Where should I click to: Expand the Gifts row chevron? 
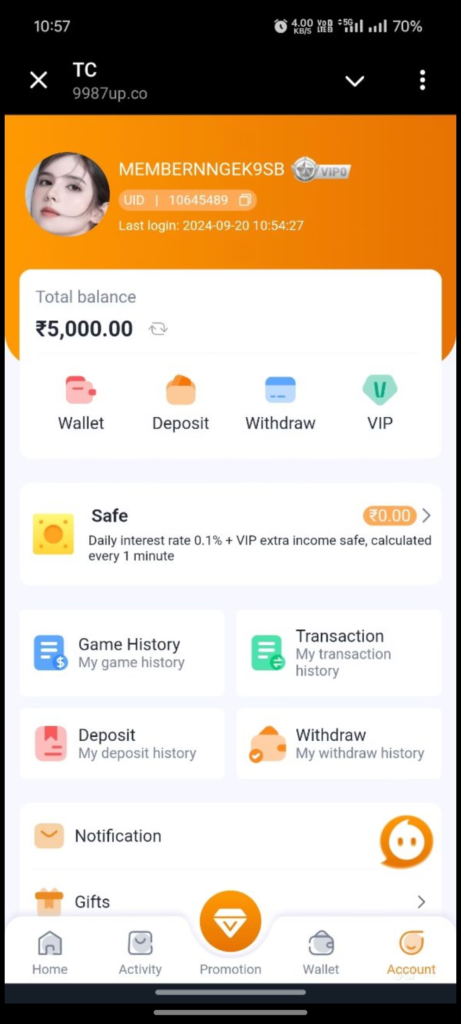point(421,902)
